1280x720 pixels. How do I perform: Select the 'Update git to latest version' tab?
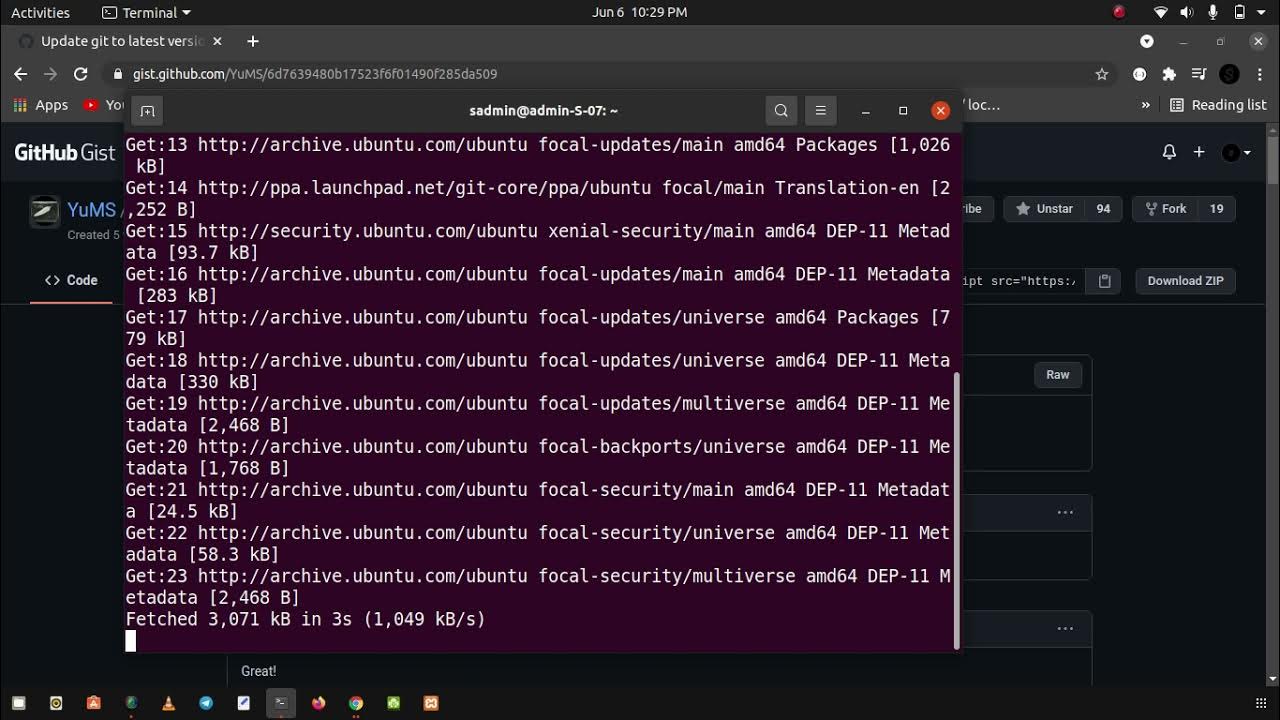tap(120, 41)
